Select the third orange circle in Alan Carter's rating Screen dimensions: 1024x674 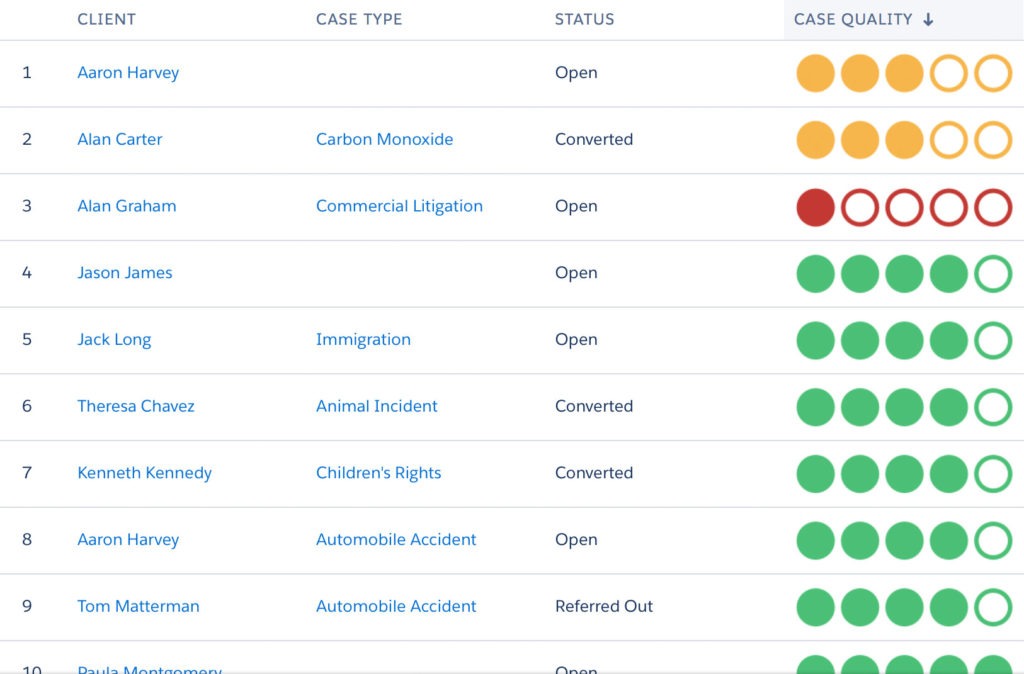[904, 140]
